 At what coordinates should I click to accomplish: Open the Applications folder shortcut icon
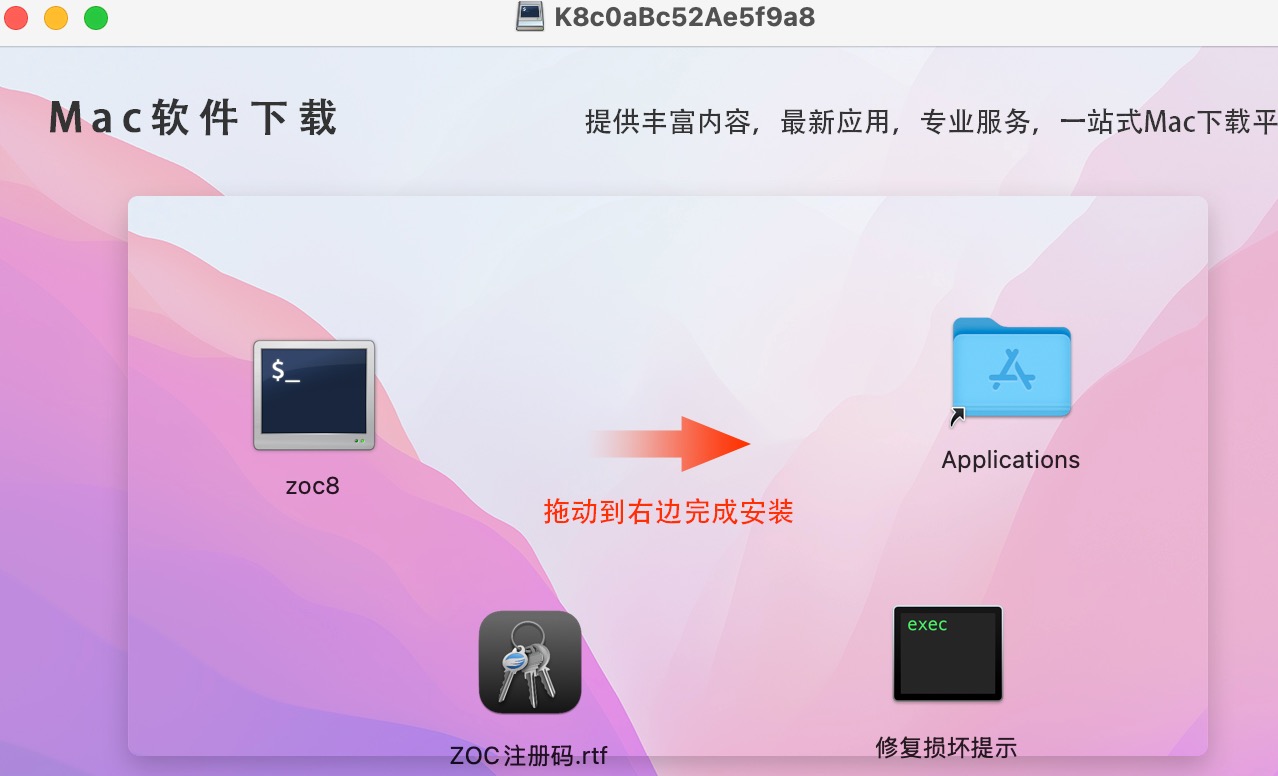point(1011,368)
